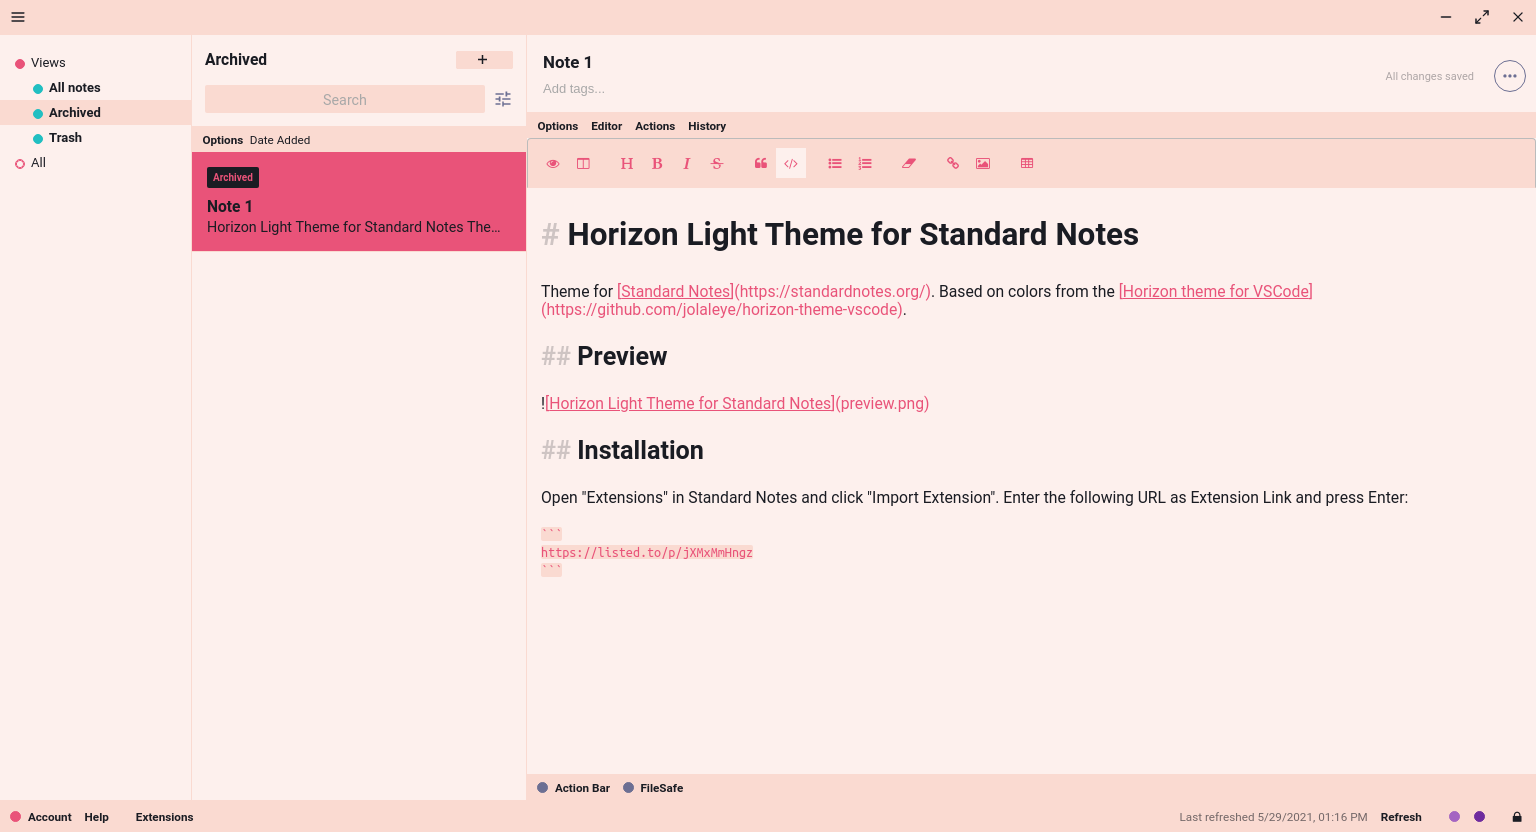Click the All changes saved status

coord(1429,76)
